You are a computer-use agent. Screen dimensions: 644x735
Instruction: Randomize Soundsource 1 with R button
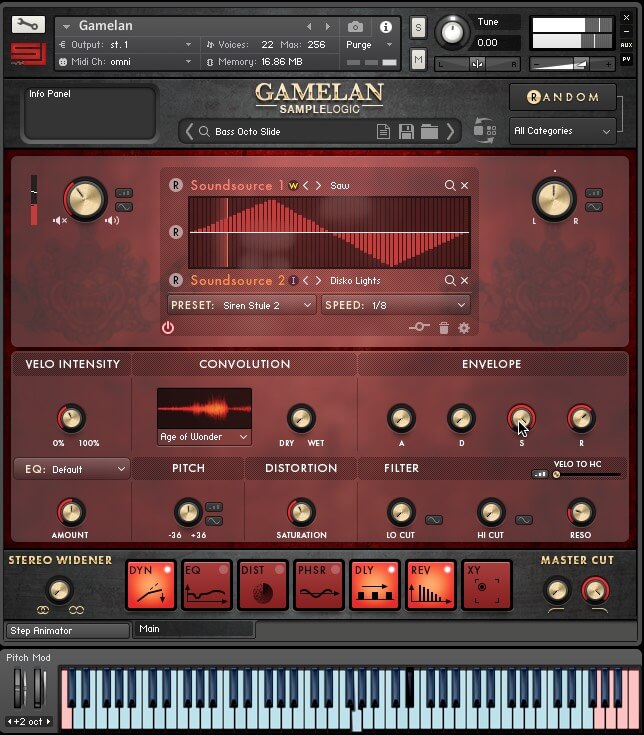[x=176, y=186]
